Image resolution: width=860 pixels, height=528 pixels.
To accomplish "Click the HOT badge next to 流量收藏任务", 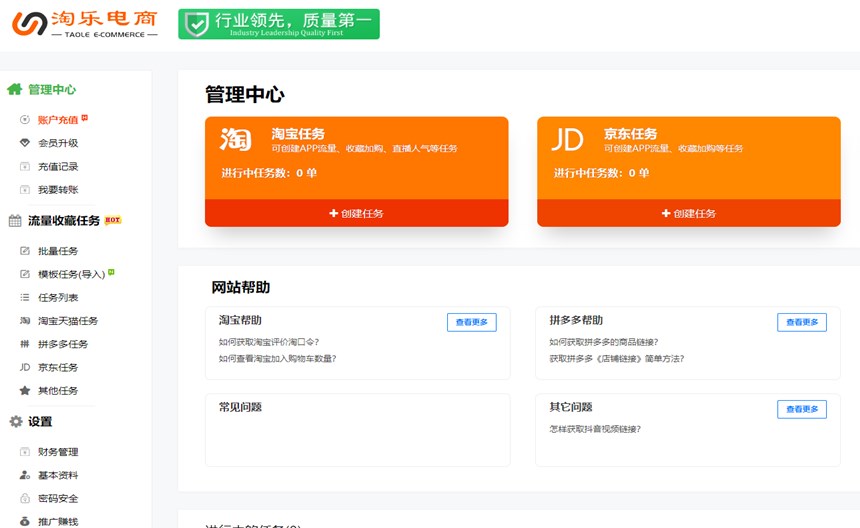I will (112, 220).
